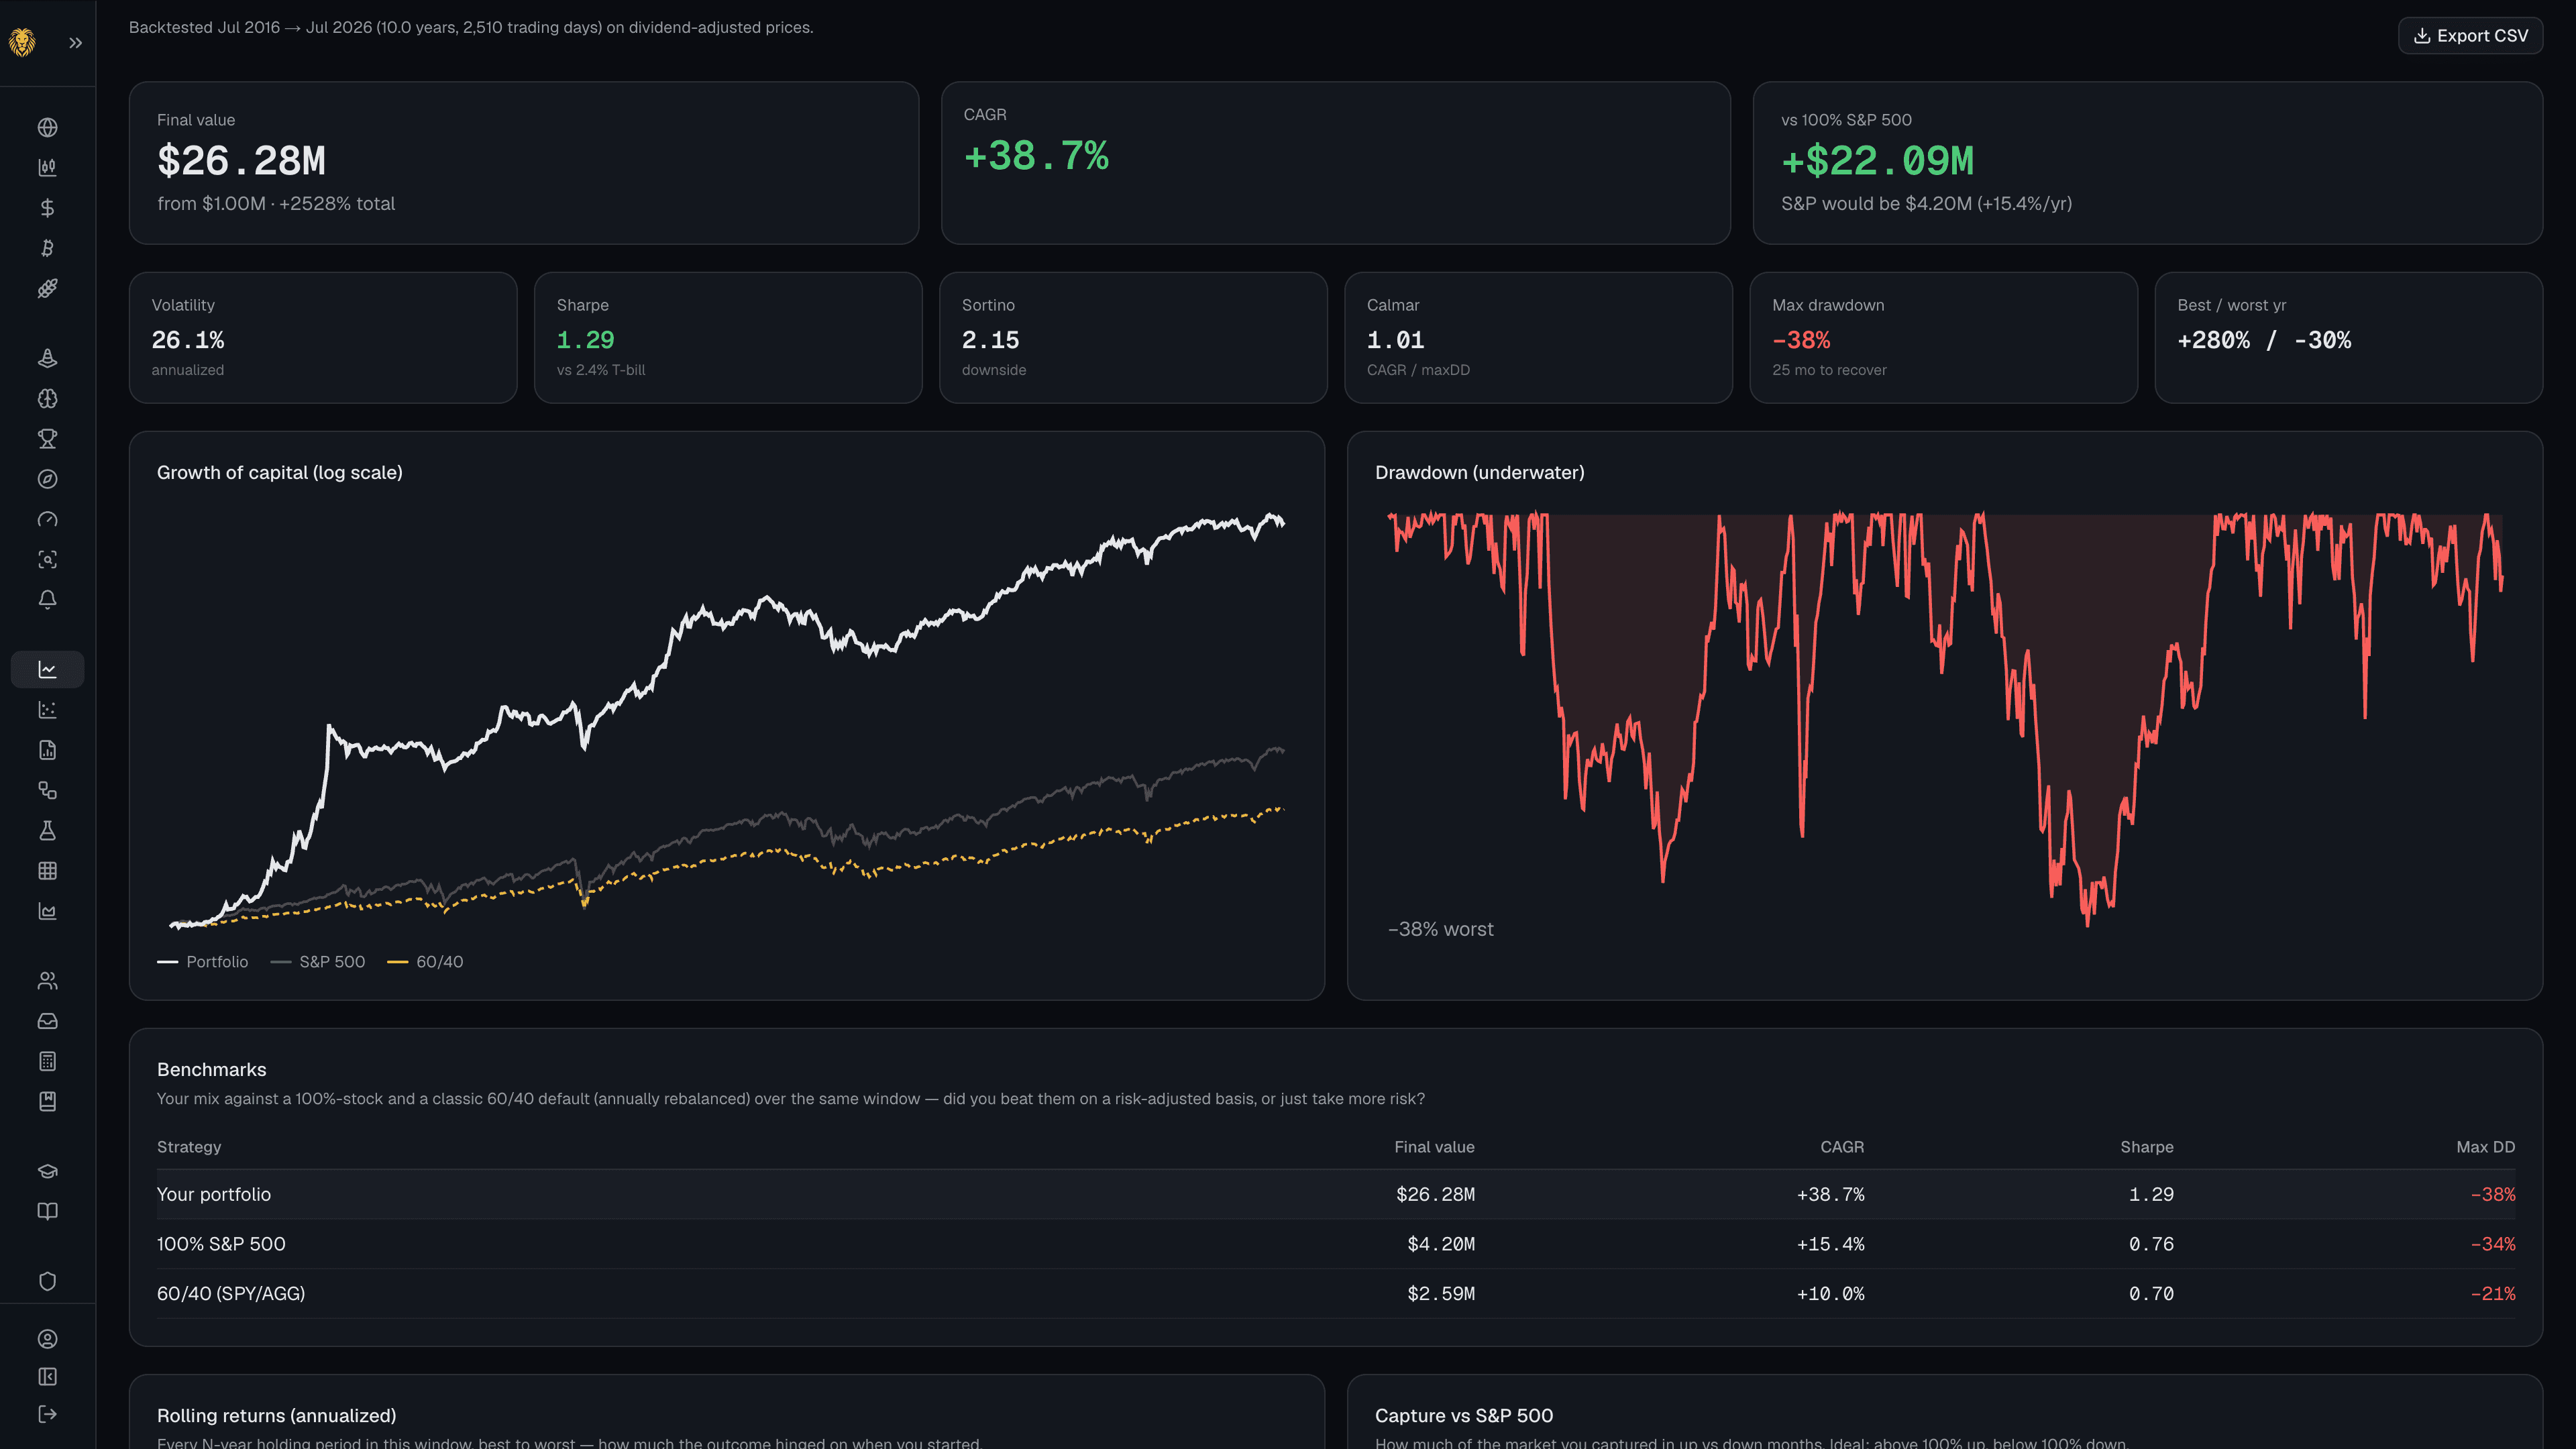Screen dimensions: 2576x1449
Task: Click the Sortino 2.15 value
Action: [990, 340]
